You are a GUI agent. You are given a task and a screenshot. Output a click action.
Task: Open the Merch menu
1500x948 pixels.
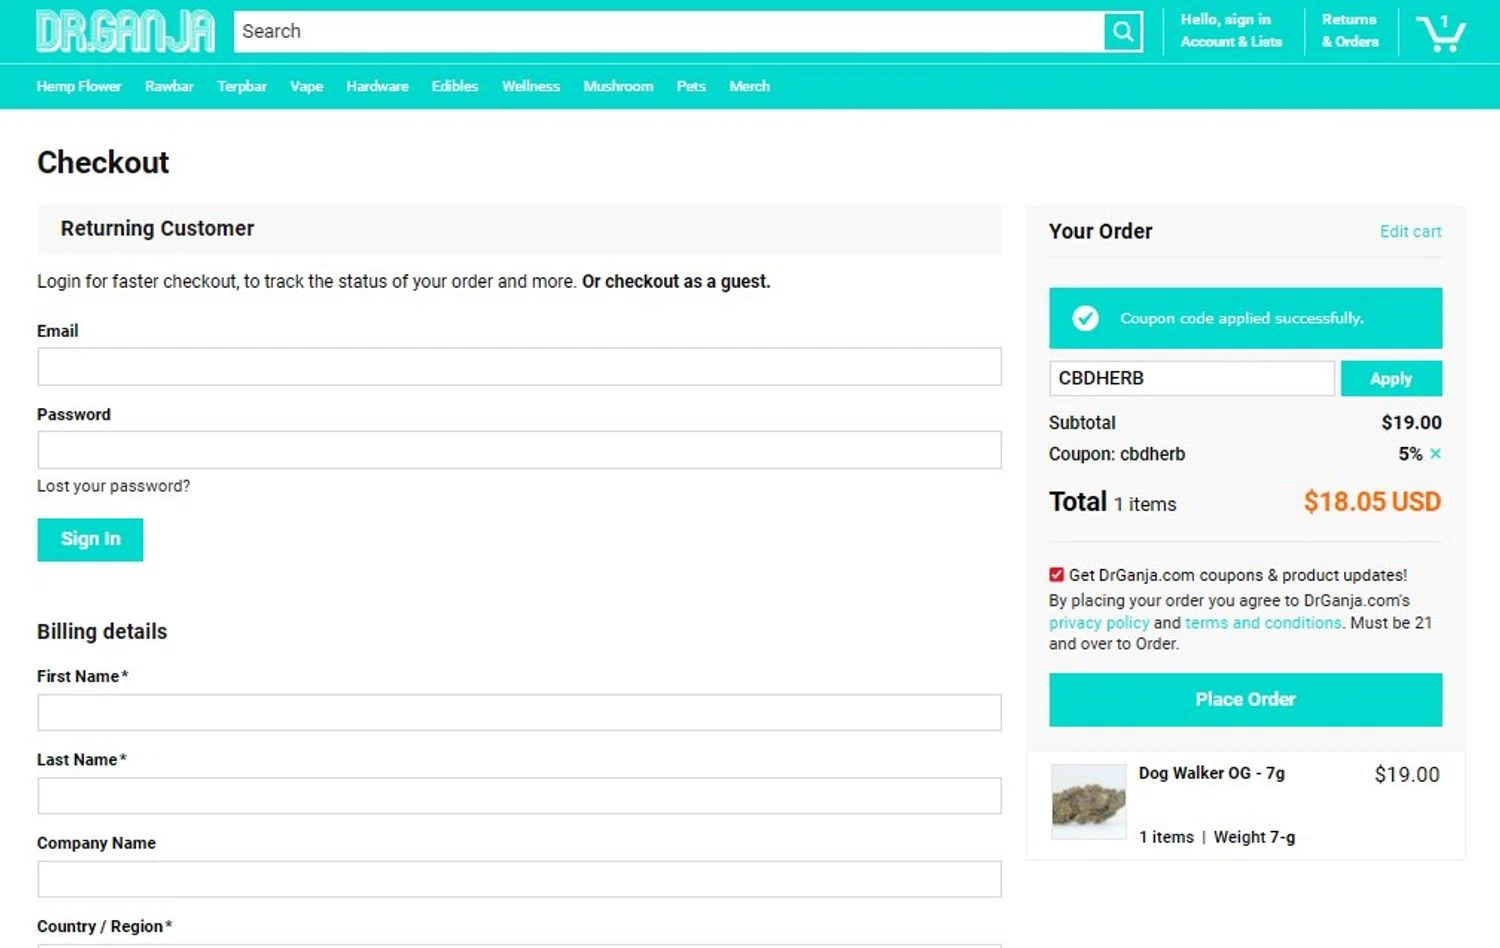(x=749, y=86)
